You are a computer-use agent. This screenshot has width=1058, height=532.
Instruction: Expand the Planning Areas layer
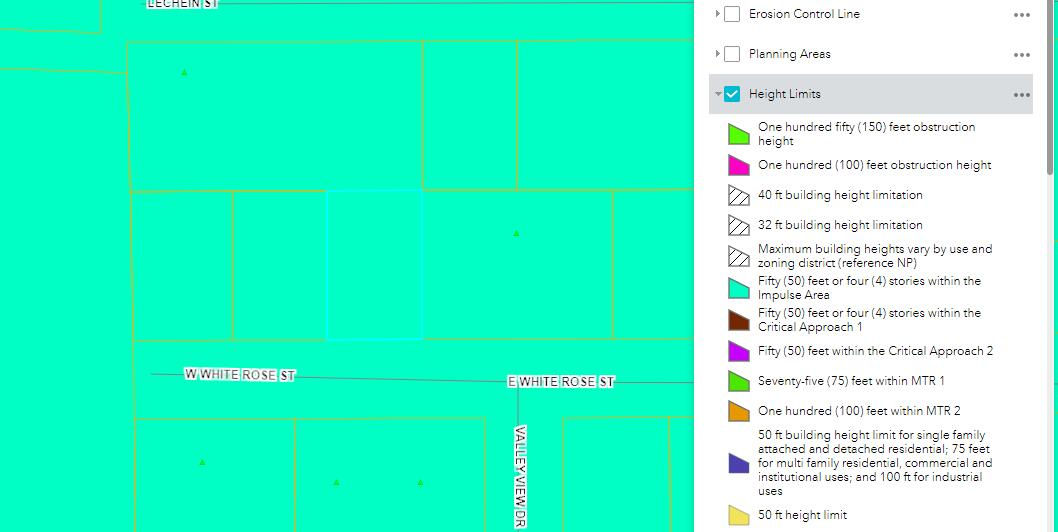tap(717, 54)
